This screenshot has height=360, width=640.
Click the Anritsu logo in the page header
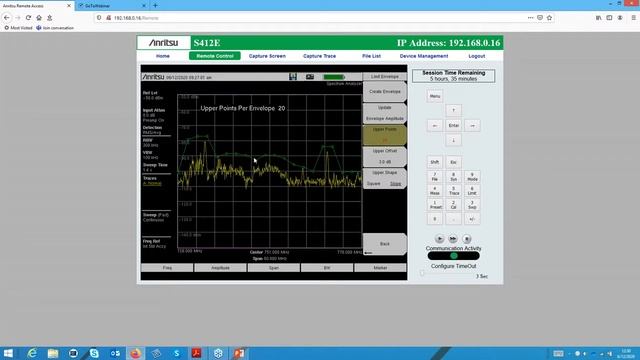pyautogui.click(x=164, y=43)
